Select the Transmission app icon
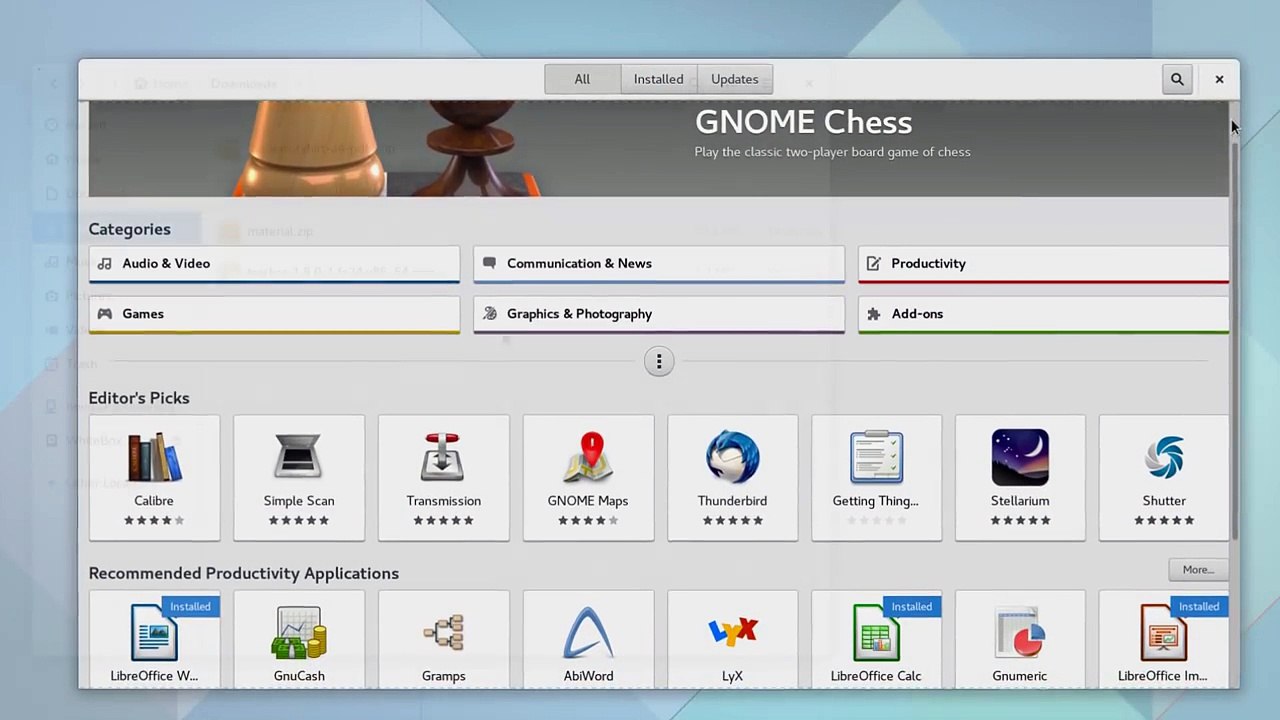Image resolution: width=1280 pixels, height=720 pixels. [x=443, y=458]
